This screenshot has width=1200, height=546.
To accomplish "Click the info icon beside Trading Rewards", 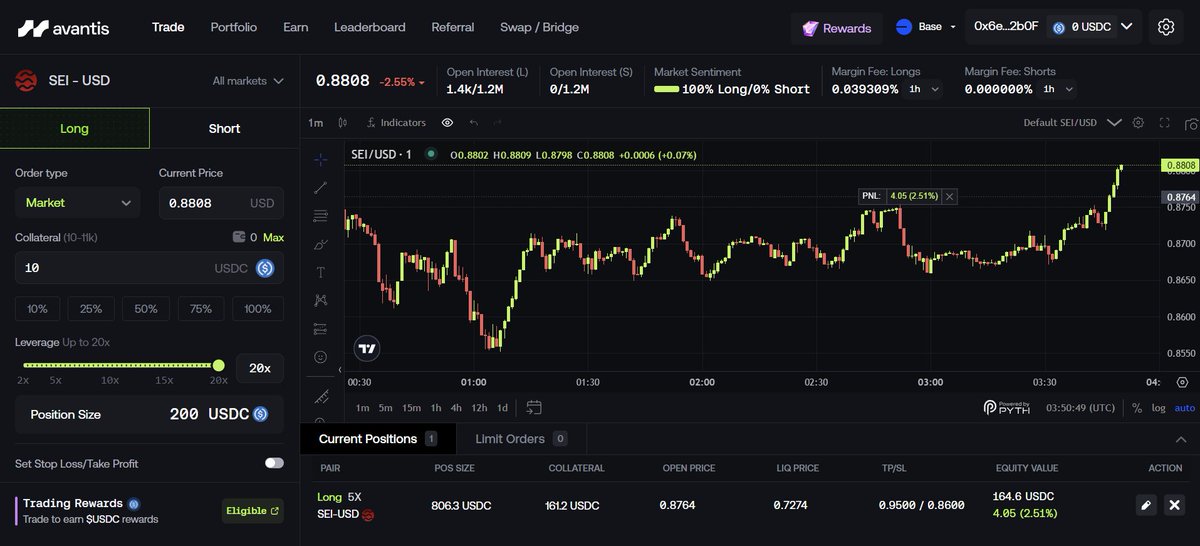I will pos(134,504).
